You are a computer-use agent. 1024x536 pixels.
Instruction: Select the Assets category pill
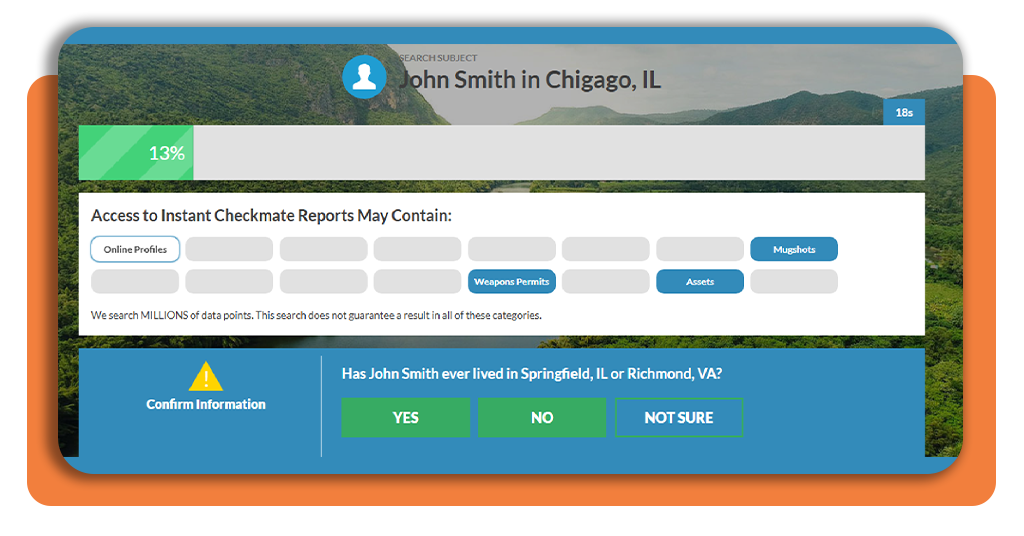(x=699, y=281)
